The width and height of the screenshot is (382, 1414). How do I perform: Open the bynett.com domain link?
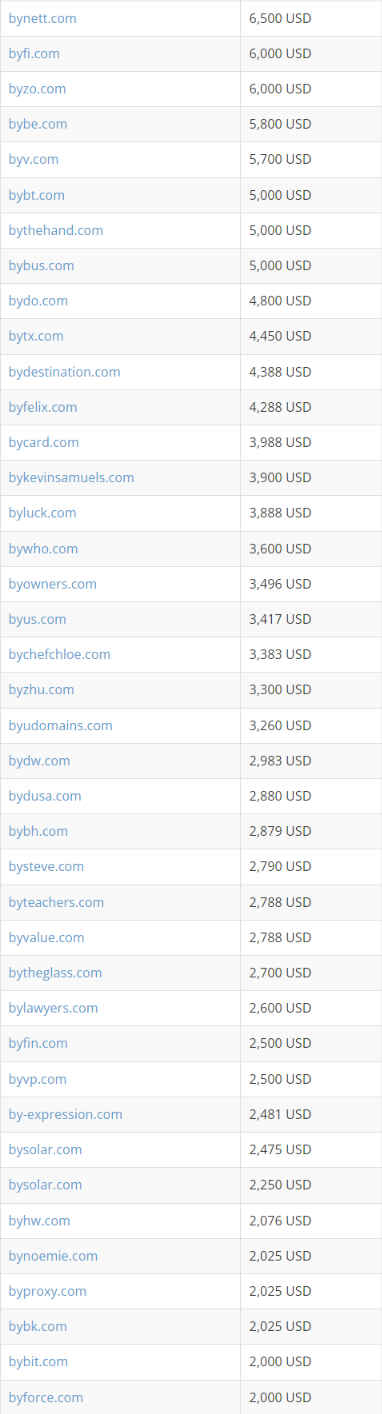pyautogui.click(x=42, y=18)
